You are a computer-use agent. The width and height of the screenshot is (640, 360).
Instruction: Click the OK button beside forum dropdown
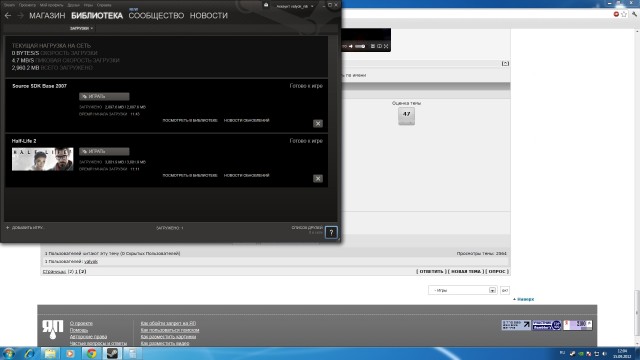tap(505, 290)
